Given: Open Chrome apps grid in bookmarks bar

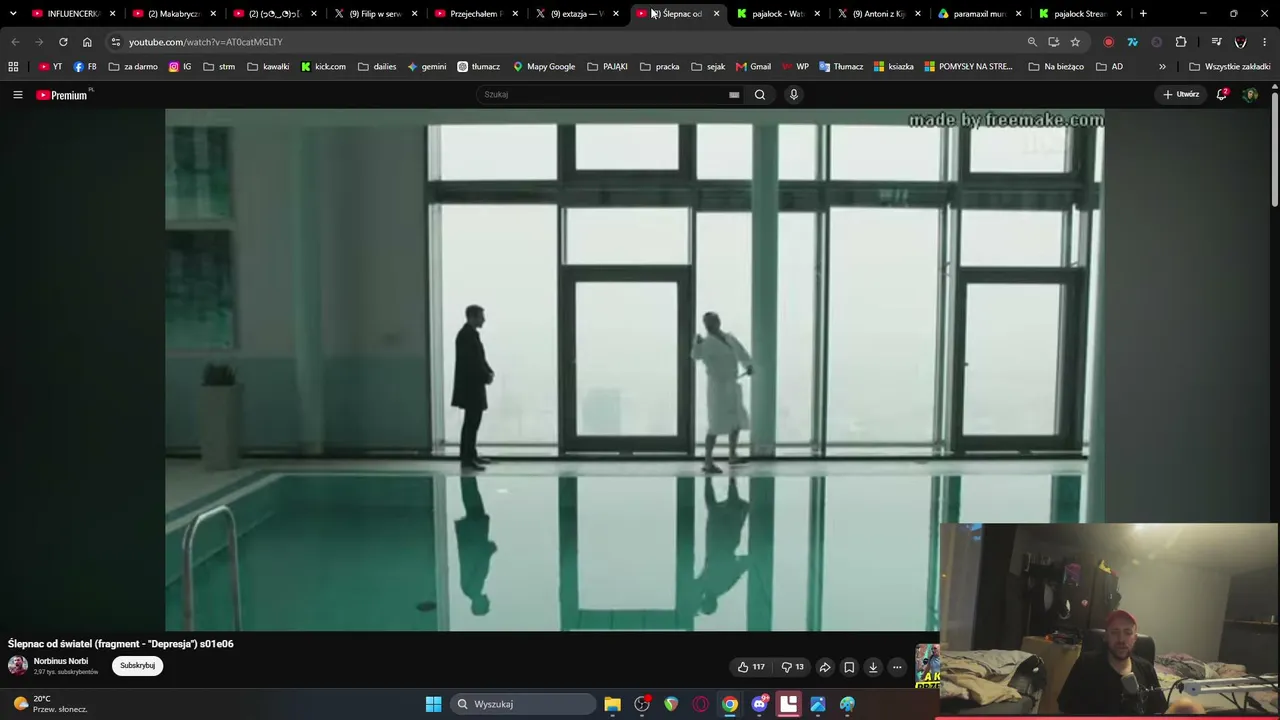Looking at the screenshot, I should (13, 67).
